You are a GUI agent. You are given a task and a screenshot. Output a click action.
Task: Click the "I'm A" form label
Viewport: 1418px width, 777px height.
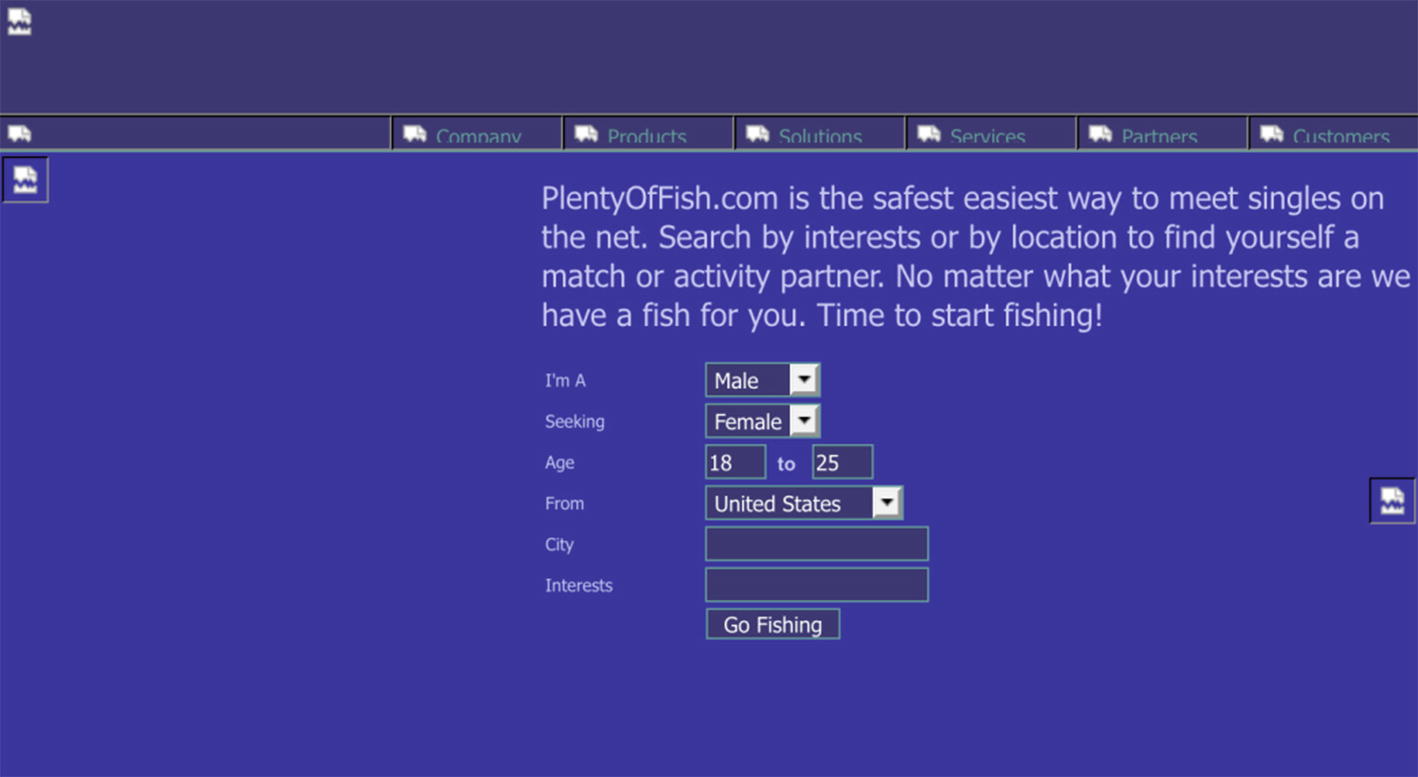pyautogui.click(x=565, y=380)
